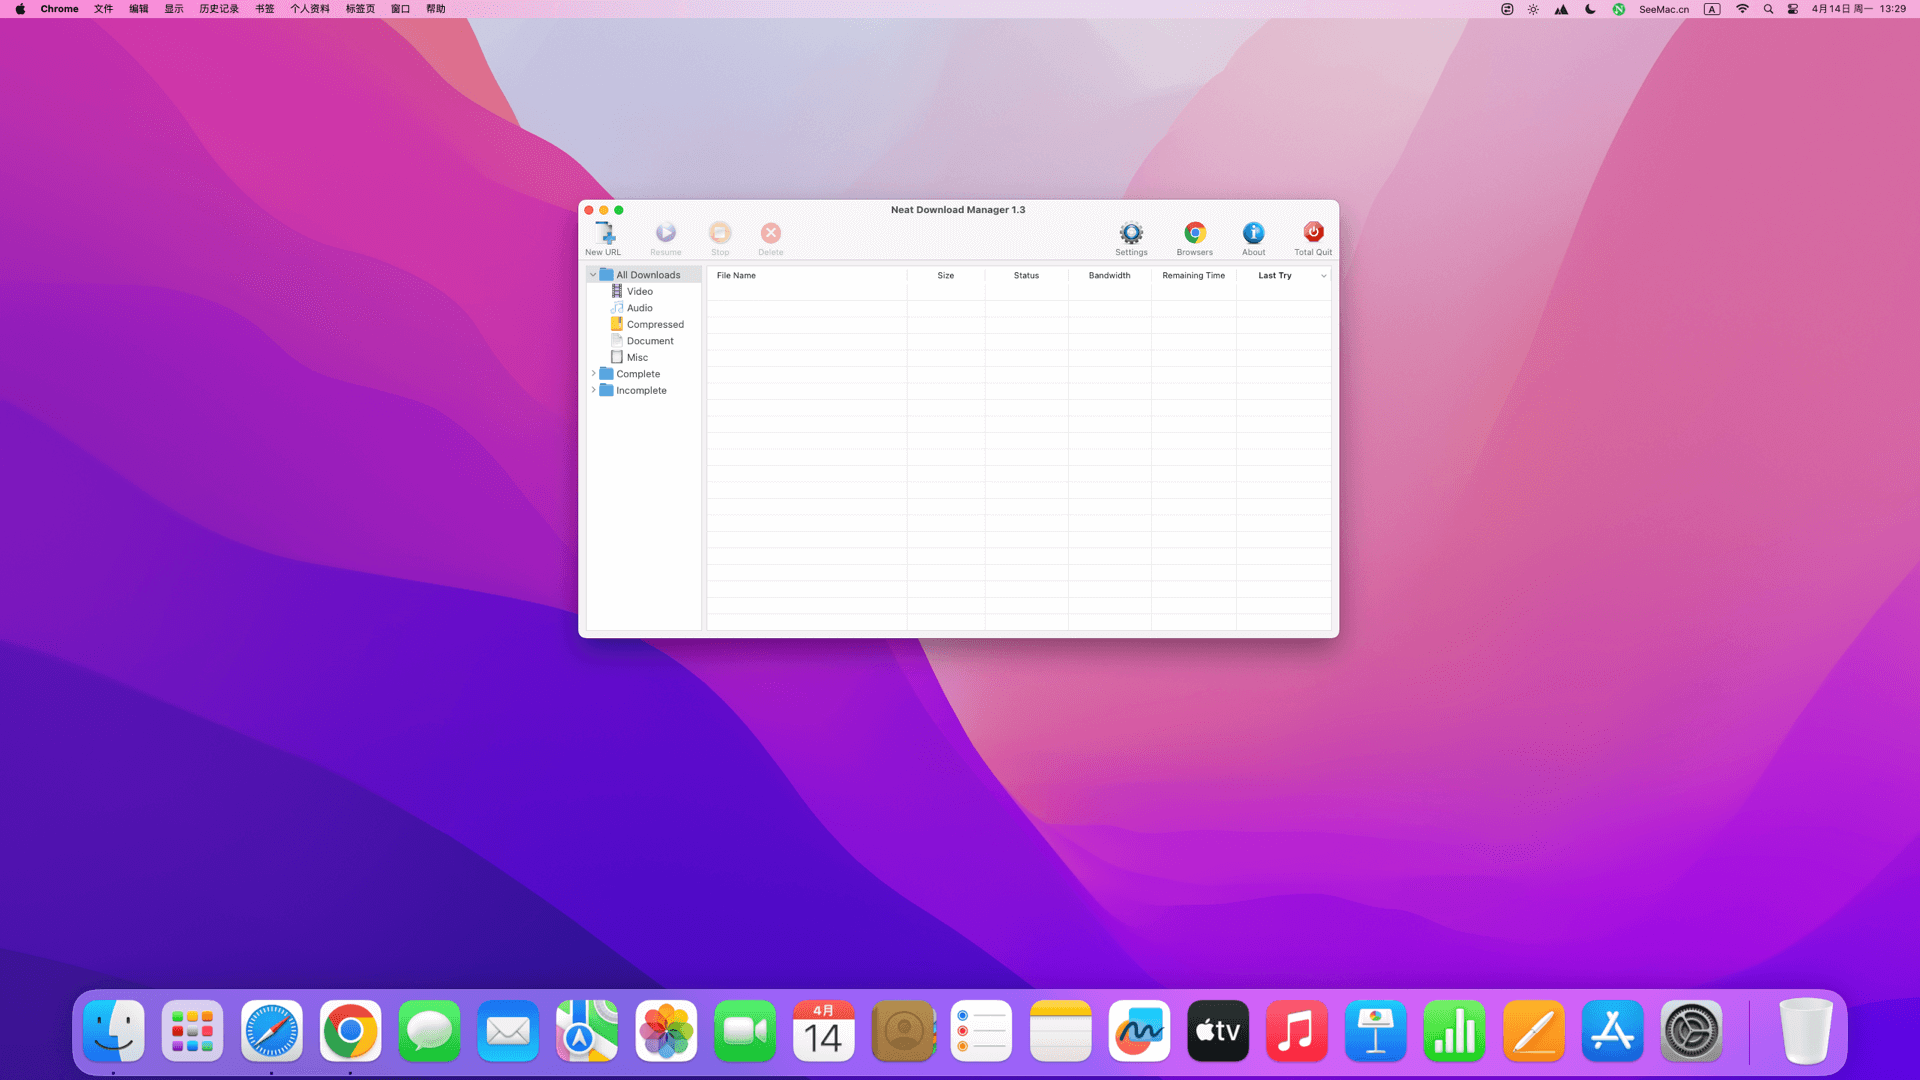This screenshot has width=1920, height=1080.
Task: Click the Stop download icon
Action: [720, 233]
